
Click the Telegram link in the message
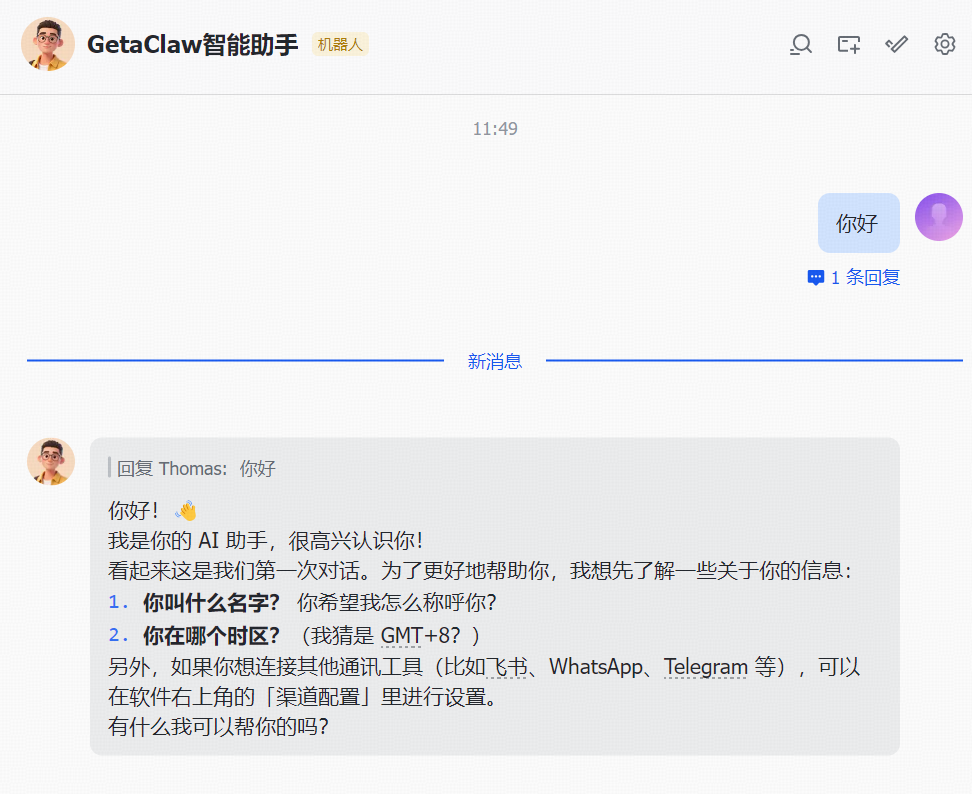pyautogui.click(x=706, y=666)
